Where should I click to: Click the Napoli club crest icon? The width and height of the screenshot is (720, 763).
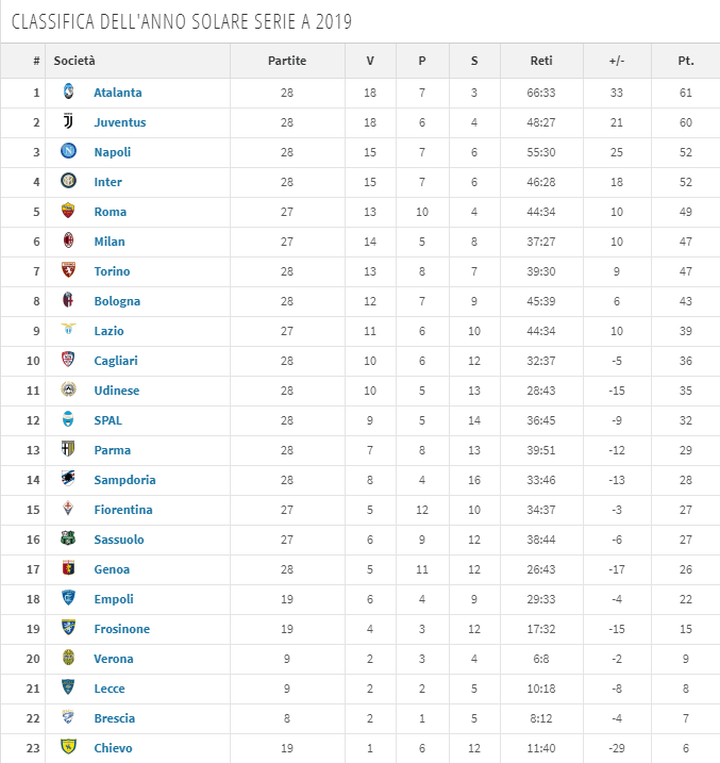click(x=68, y=152)
